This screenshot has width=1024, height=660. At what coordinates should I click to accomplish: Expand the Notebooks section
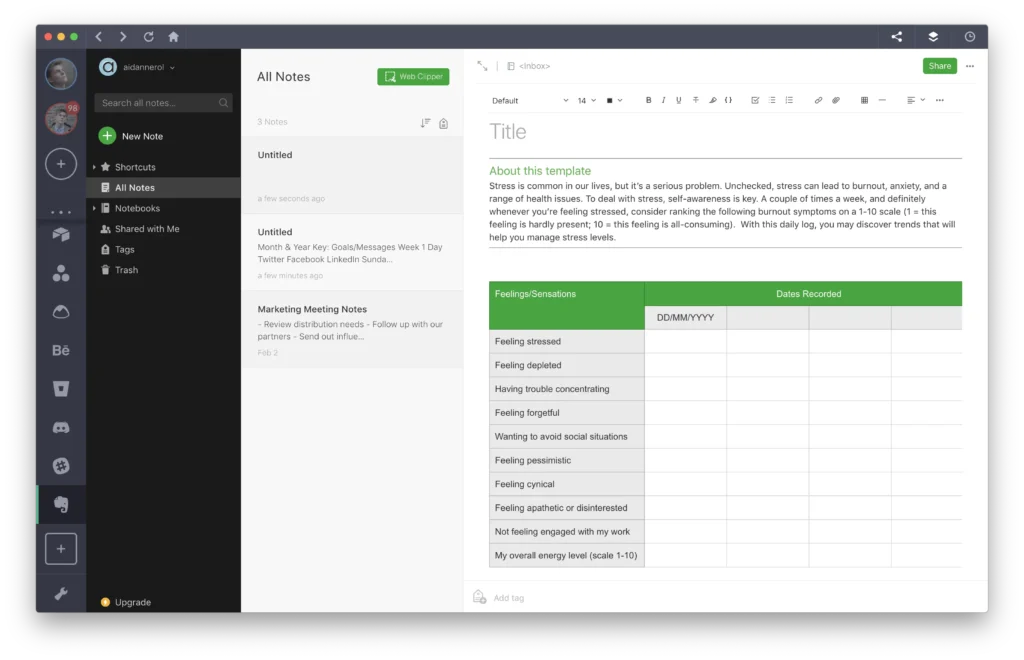click(x=94, y=208)
